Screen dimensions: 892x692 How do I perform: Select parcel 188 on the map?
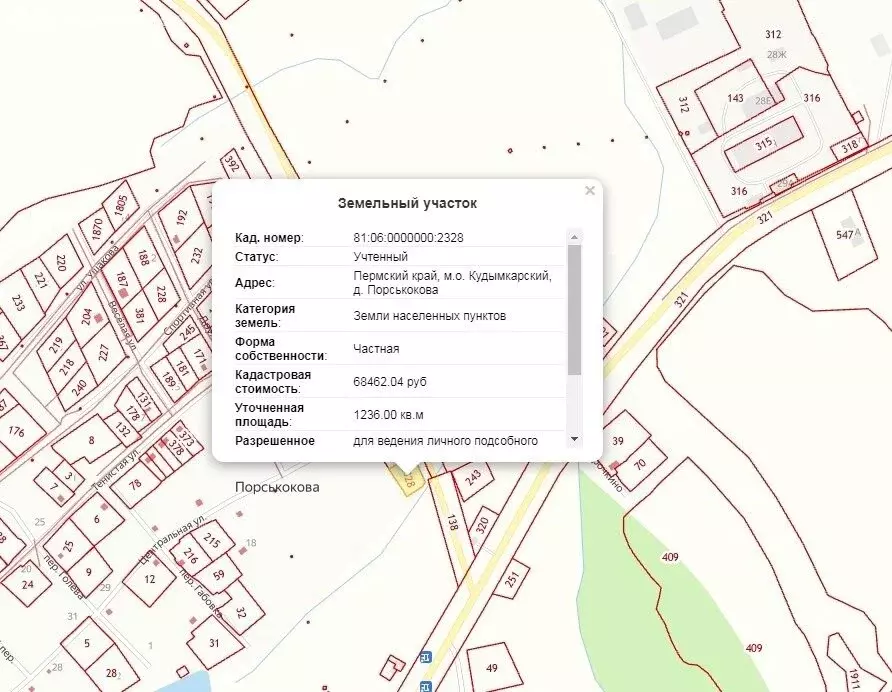click(x=143, y=258)
